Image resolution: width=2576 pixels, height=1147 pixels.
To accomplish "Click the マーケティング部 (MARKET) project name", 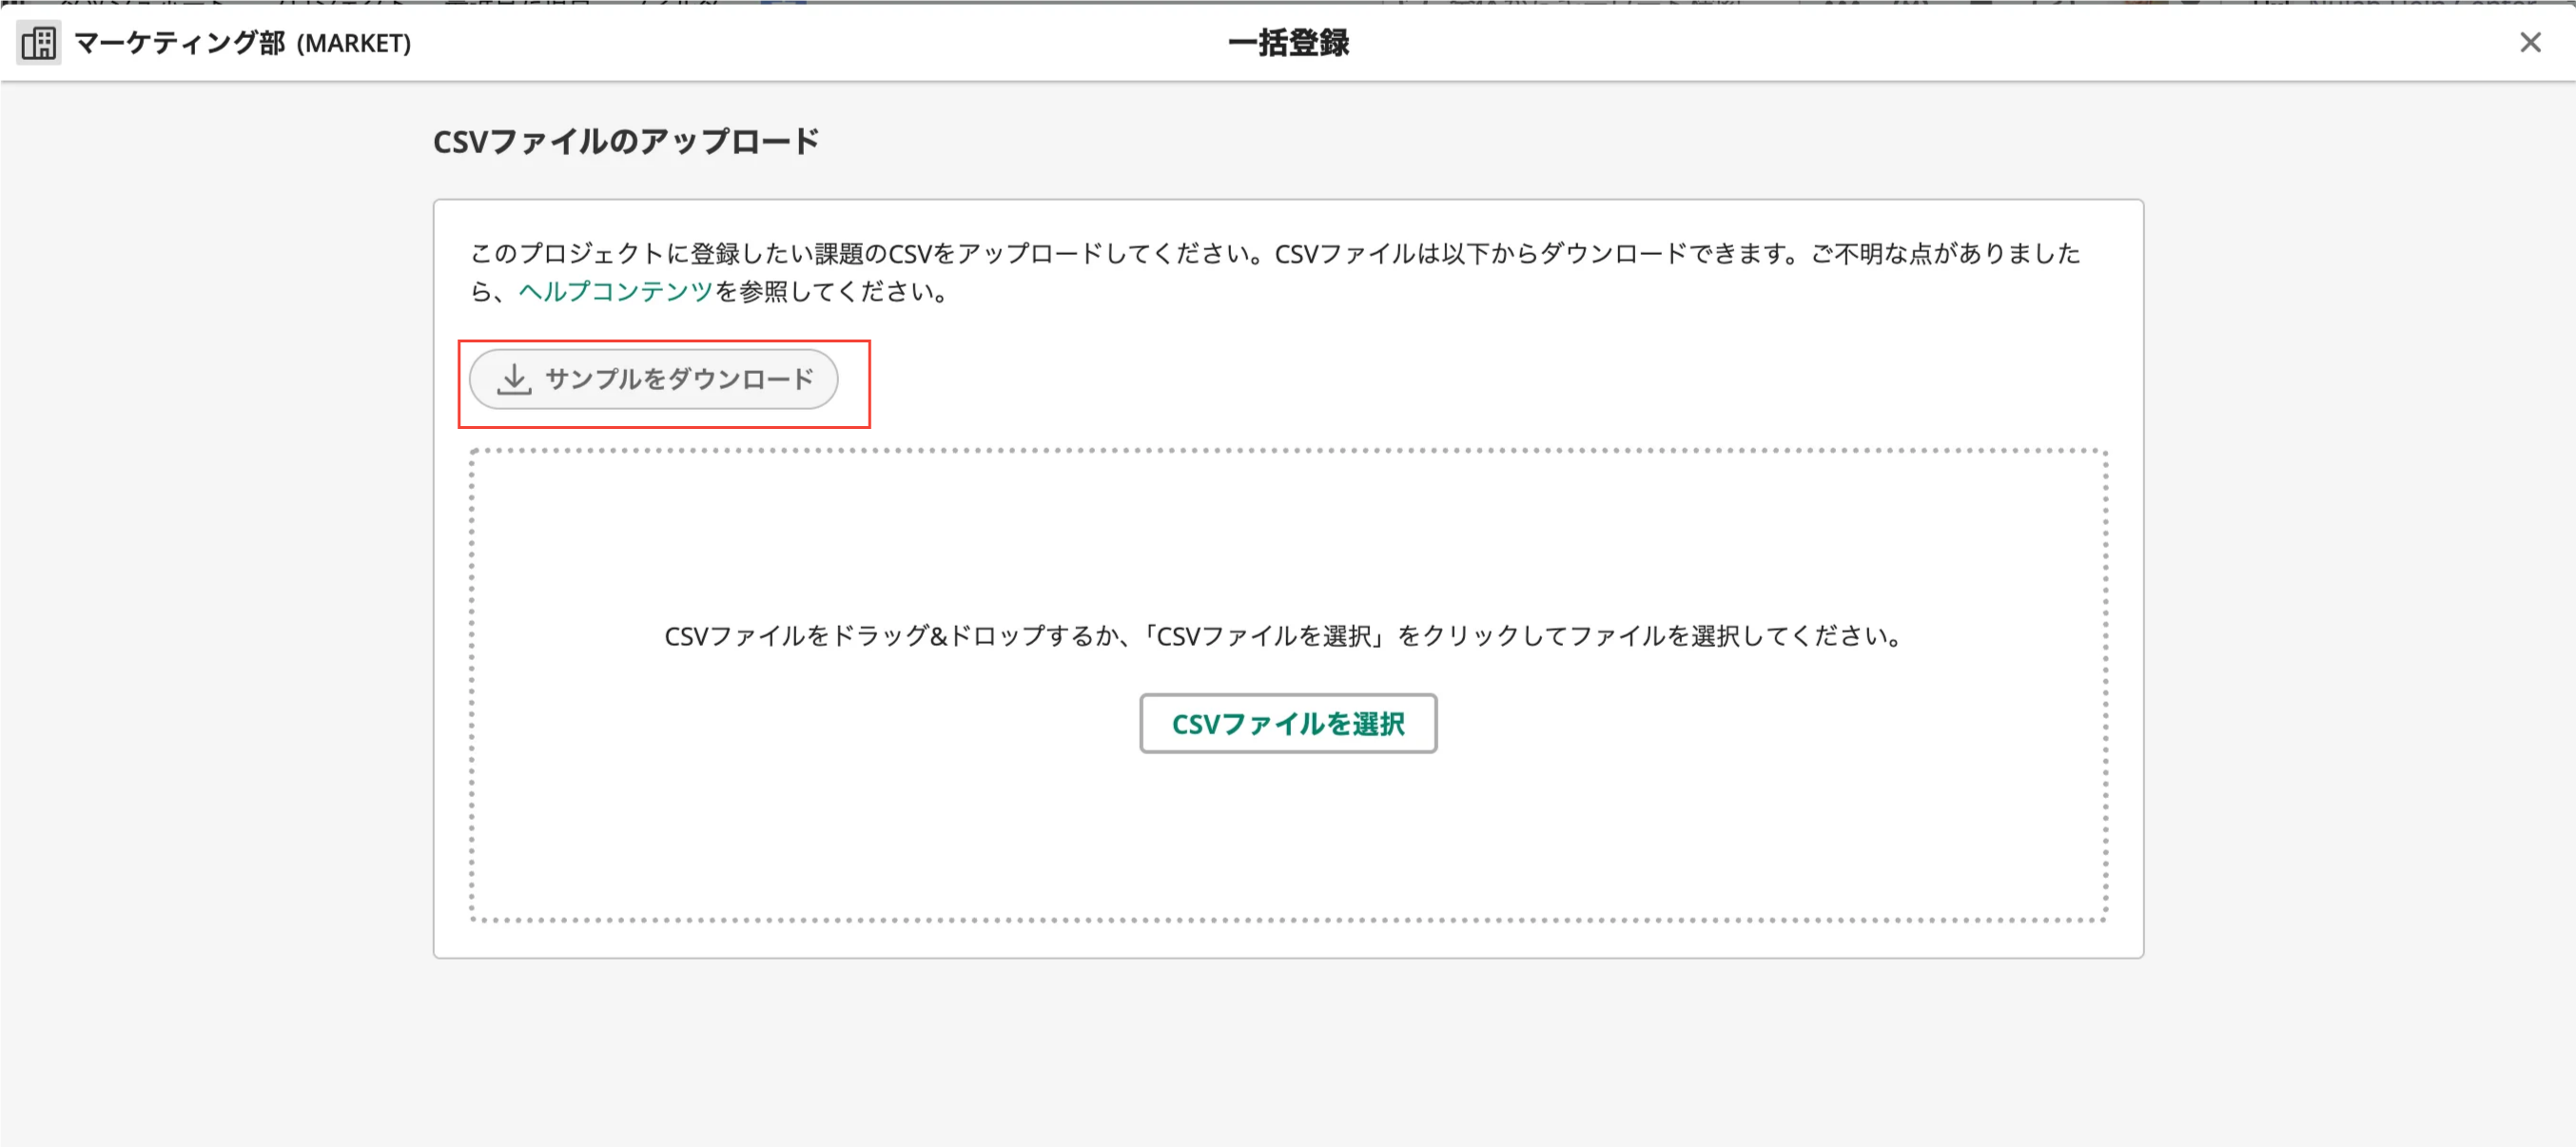I will (243, 43).
